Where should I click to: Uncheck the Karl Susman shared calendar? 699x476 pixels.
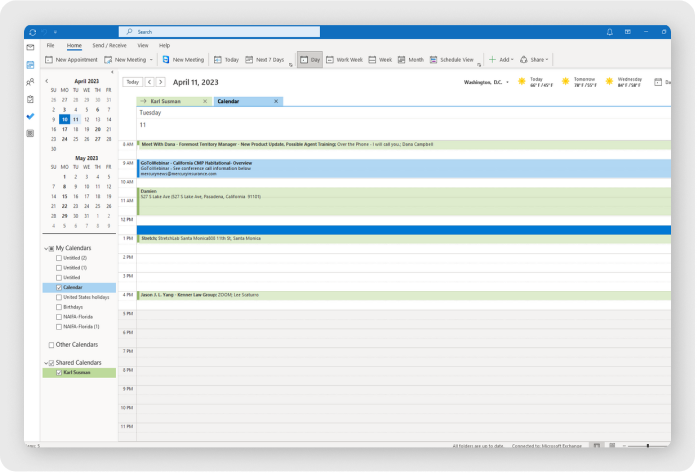tap(59, 372)
